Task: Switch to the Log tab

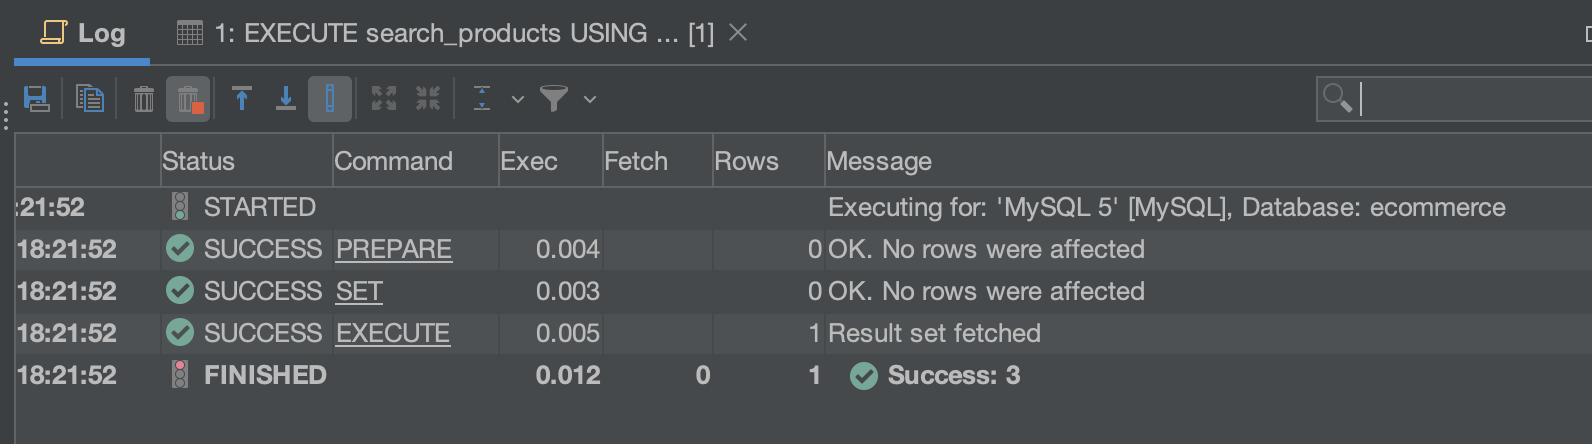Action: tap(84, 33)
